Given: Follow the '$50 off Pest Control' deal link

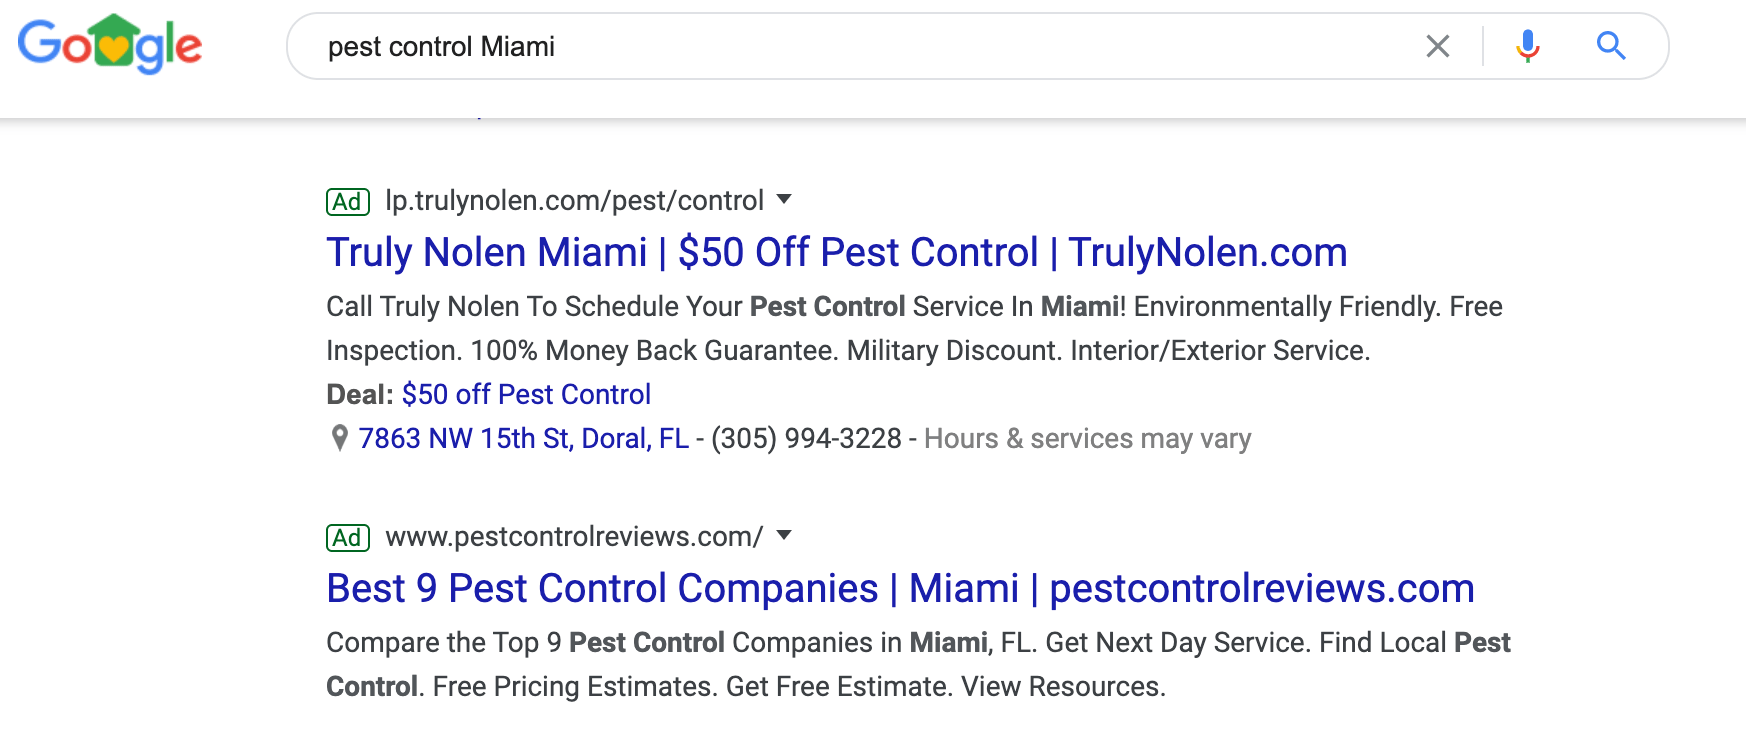Looking at the screenshot, I should coord(526,394).
